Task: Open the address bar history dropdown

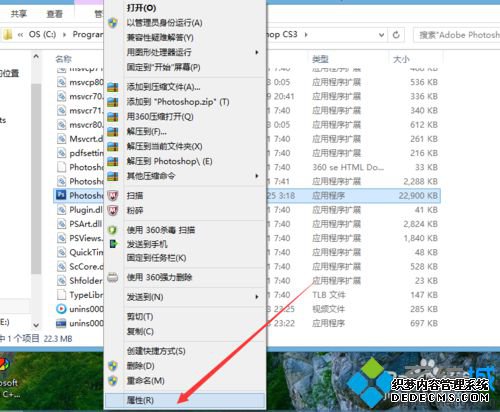Action: (x=381, y=35)
